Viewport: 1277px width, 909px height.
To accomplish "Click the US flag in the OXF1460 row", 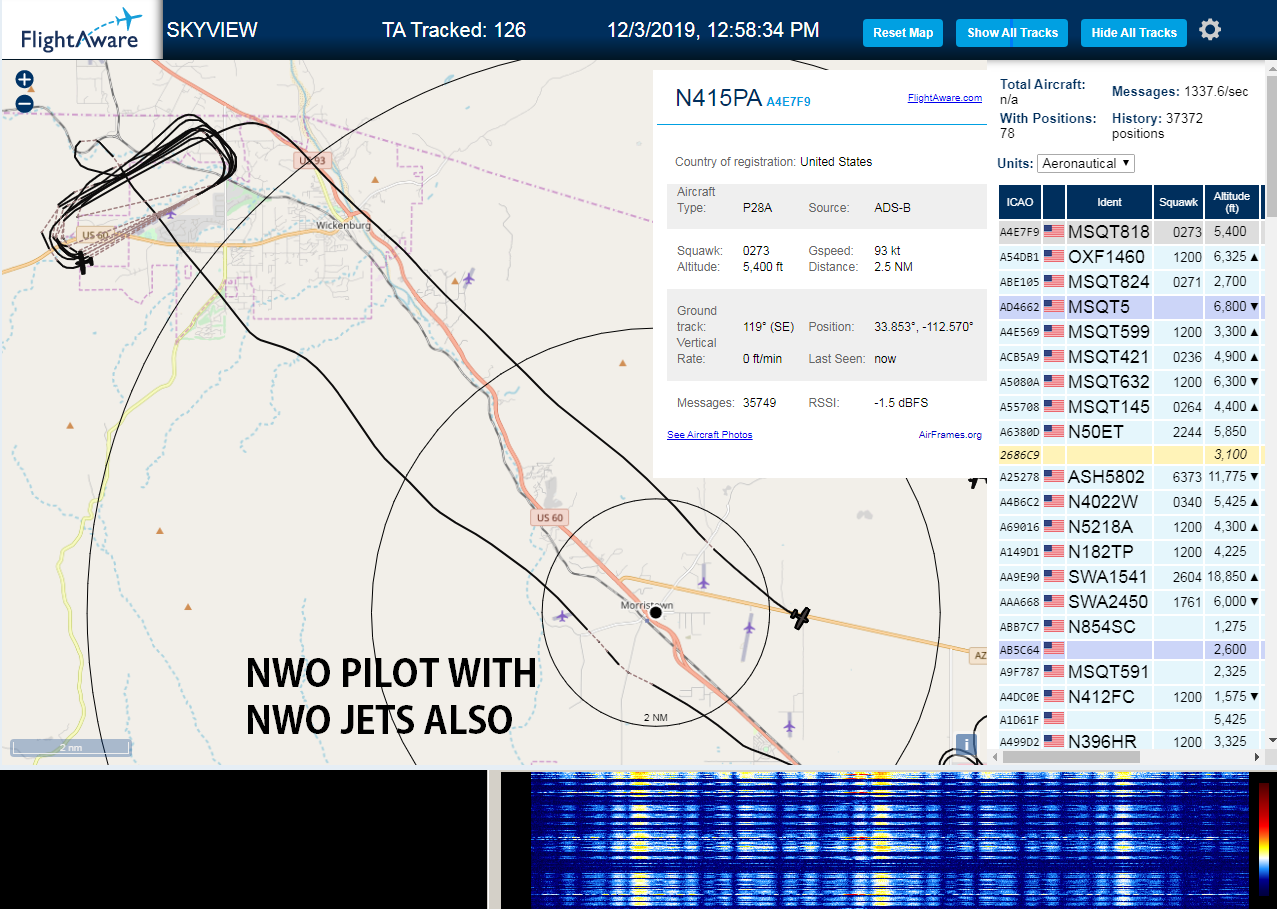I will click(x=1054, y=256).
